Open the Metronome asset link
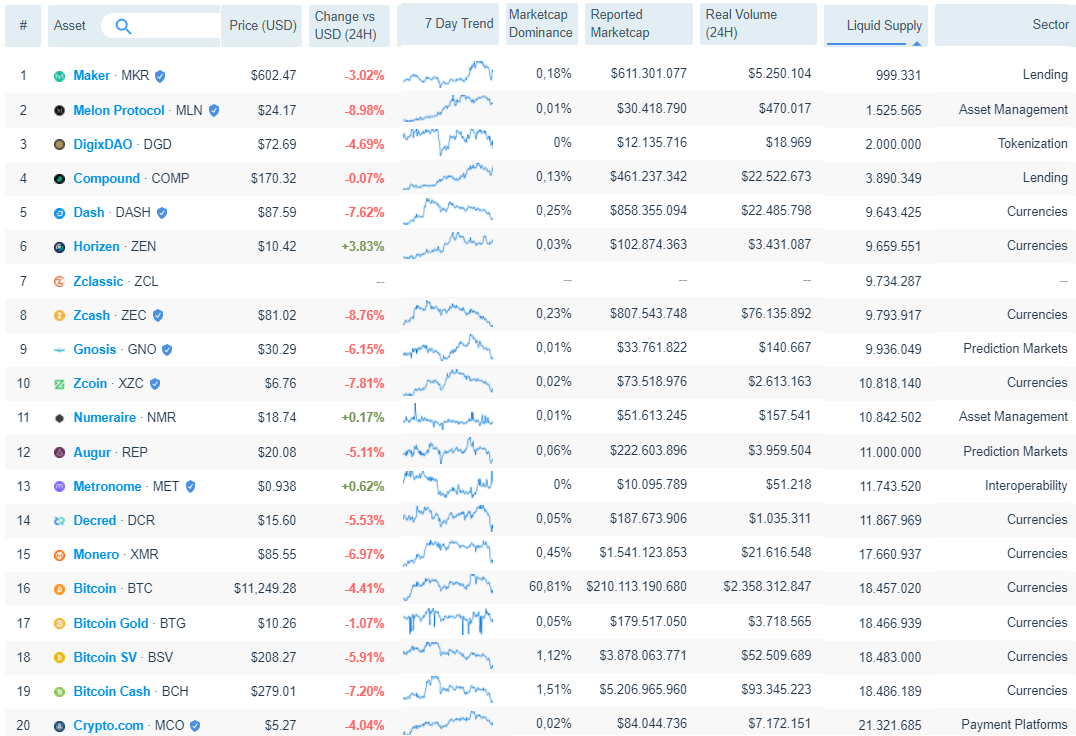 [x=107, y=486]
